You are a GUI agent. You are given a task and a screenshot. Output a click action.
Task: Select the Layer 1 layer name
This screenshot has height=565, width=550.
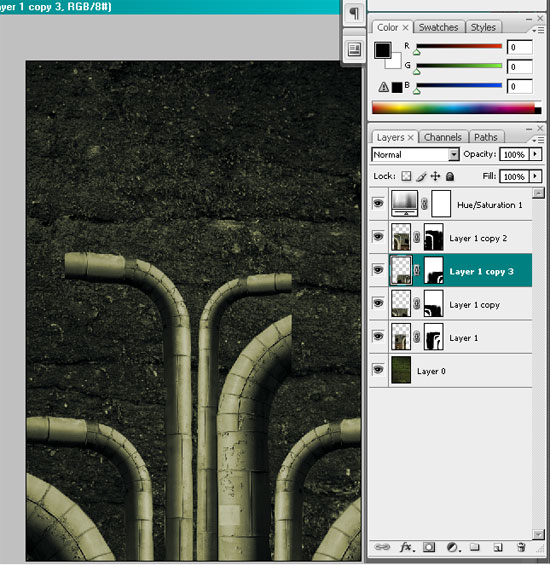[x=463, y=338]
